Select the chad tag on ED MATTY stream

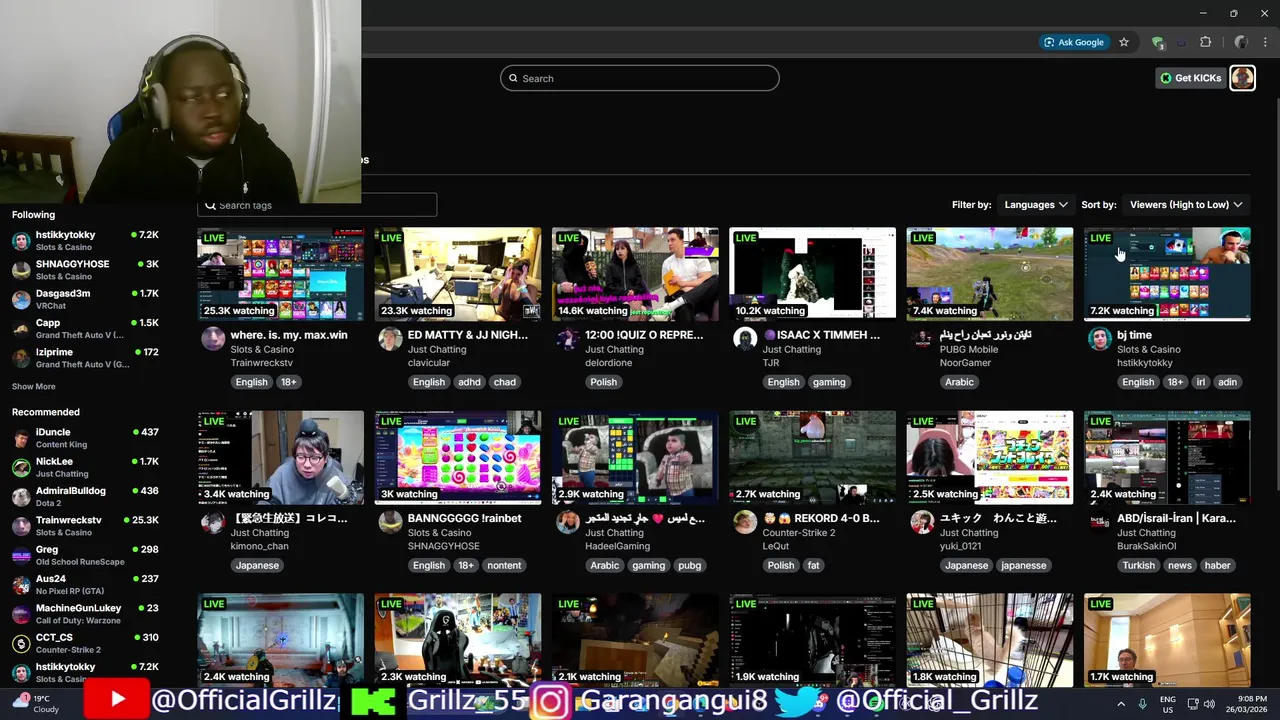click(505, 382)
